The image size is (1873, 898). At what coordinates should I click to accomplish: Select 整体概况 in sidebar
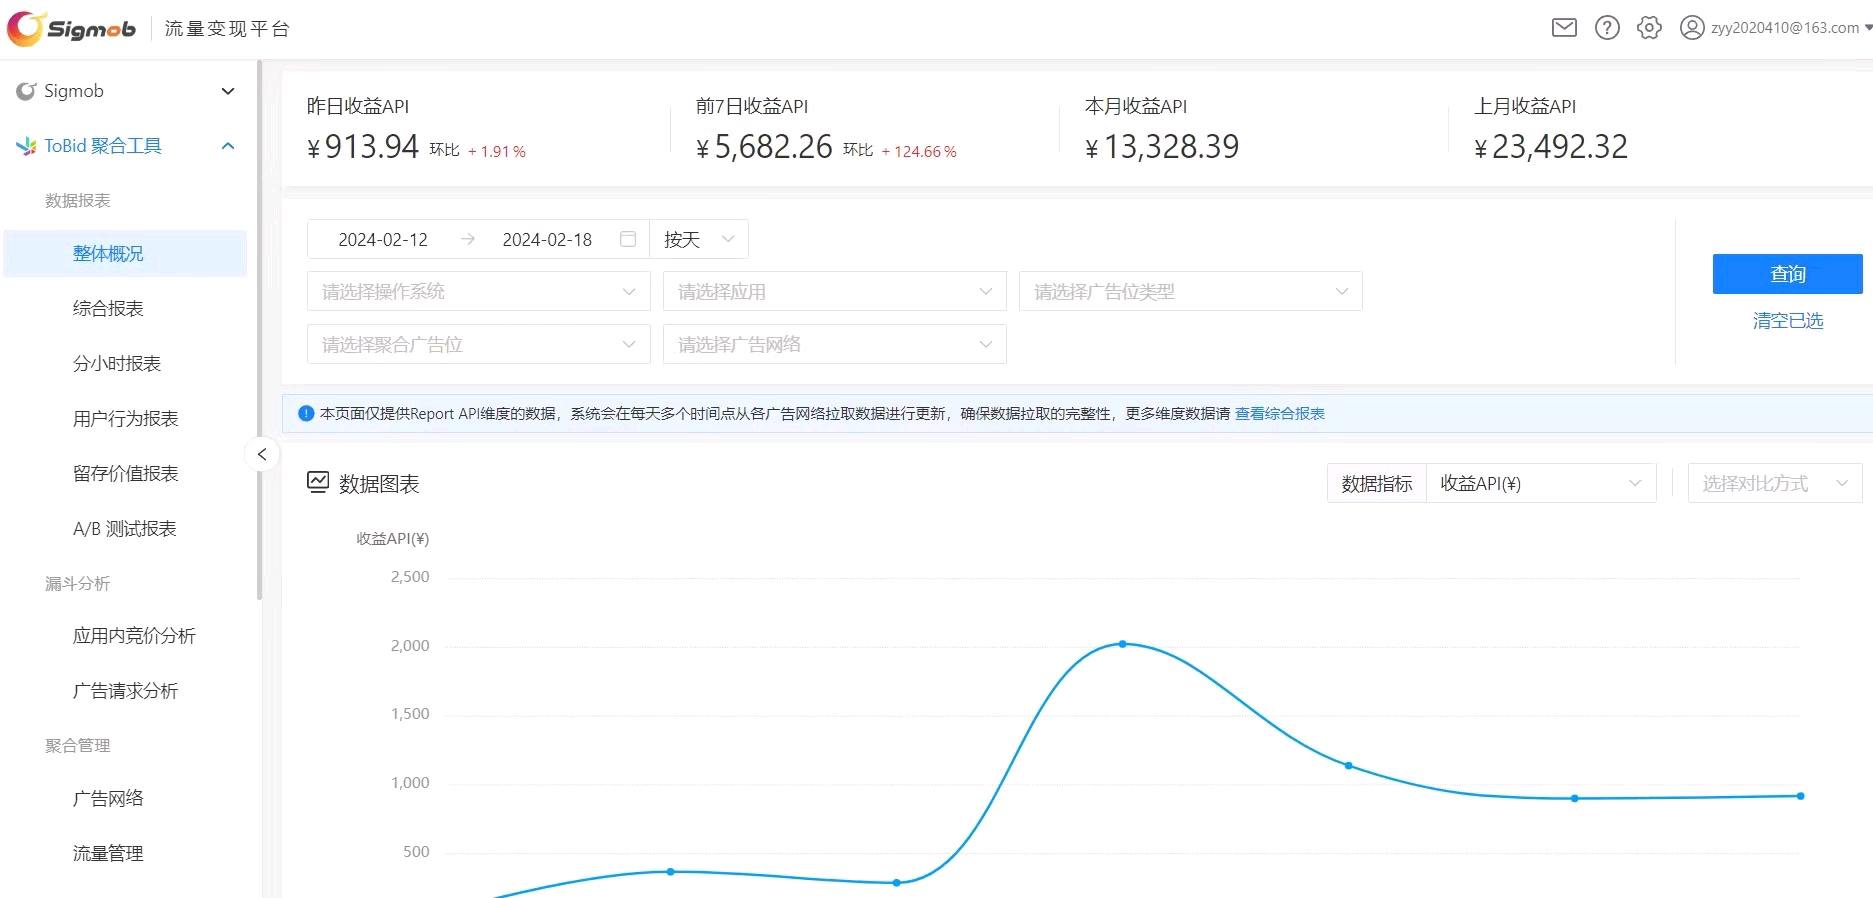coord(125,254)
